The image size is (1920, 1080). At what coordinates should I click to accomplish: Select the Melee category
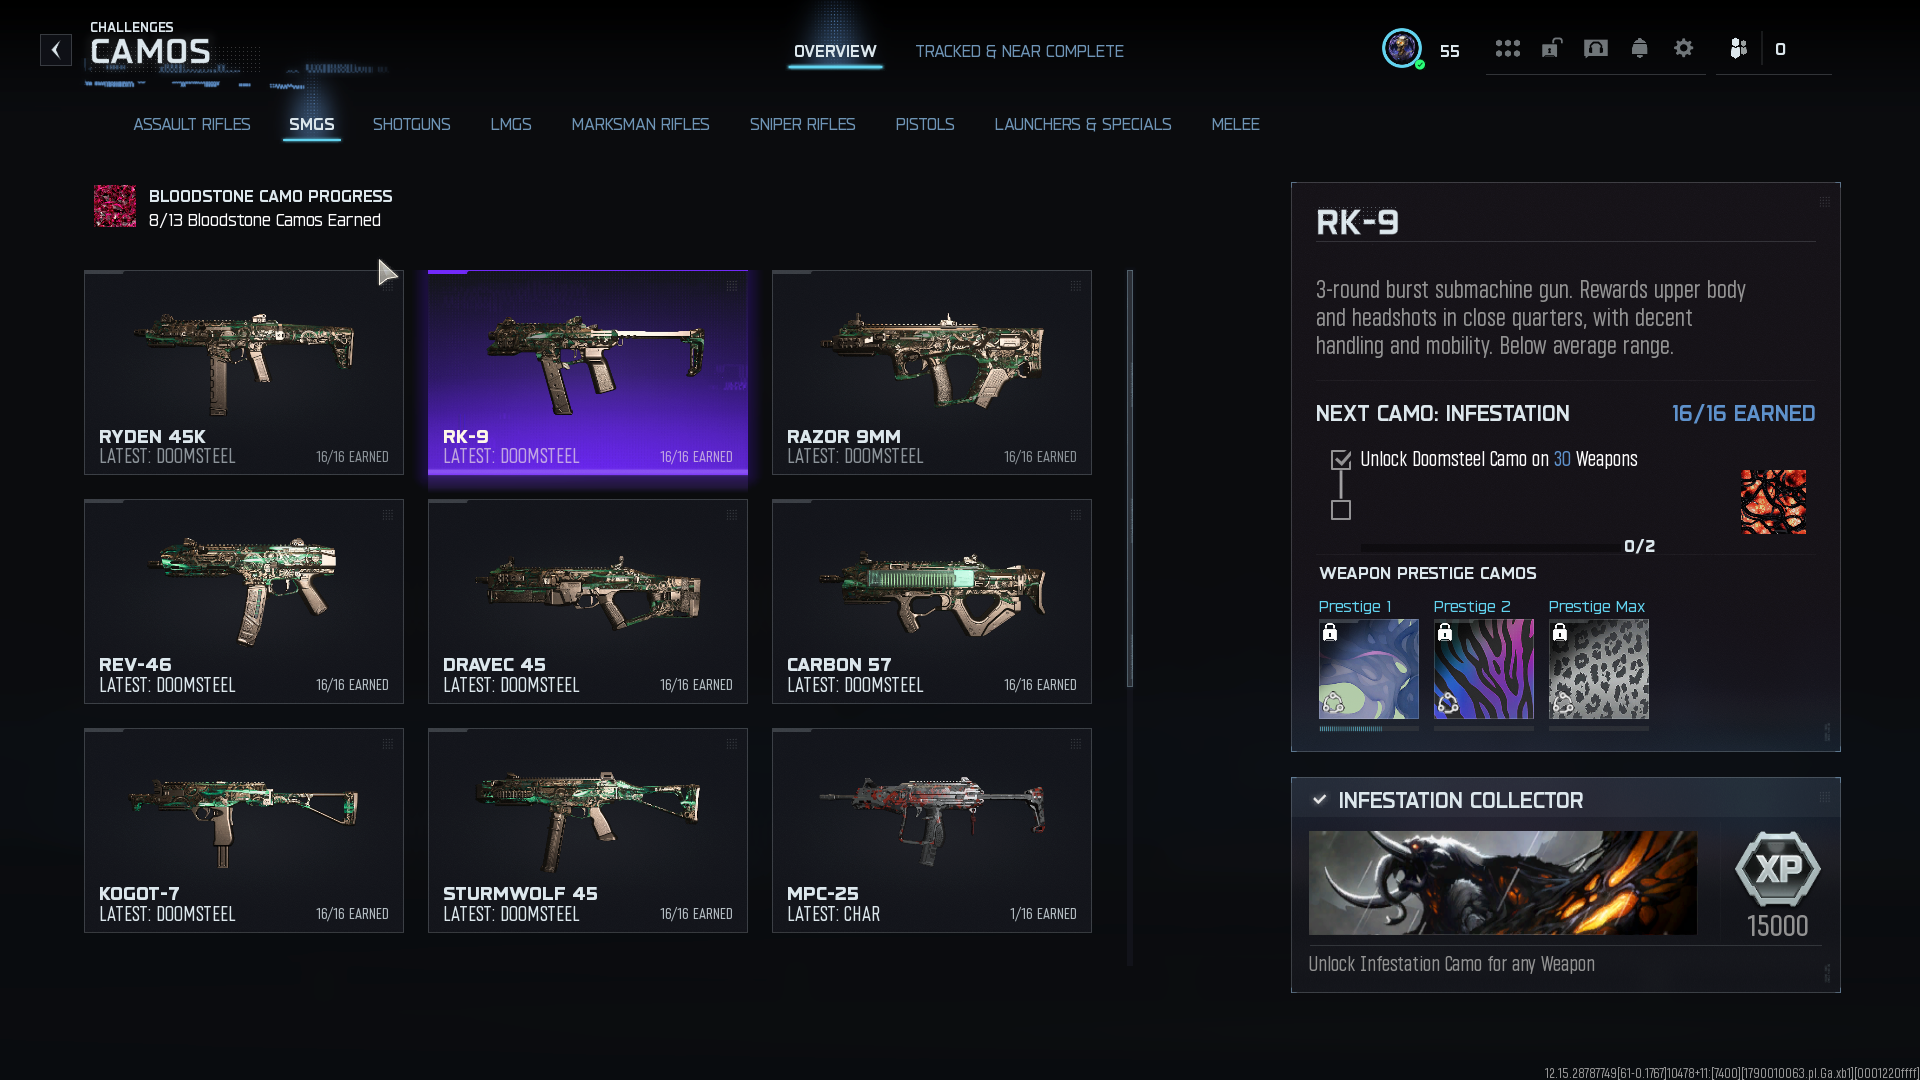(x=1235, y=124)
